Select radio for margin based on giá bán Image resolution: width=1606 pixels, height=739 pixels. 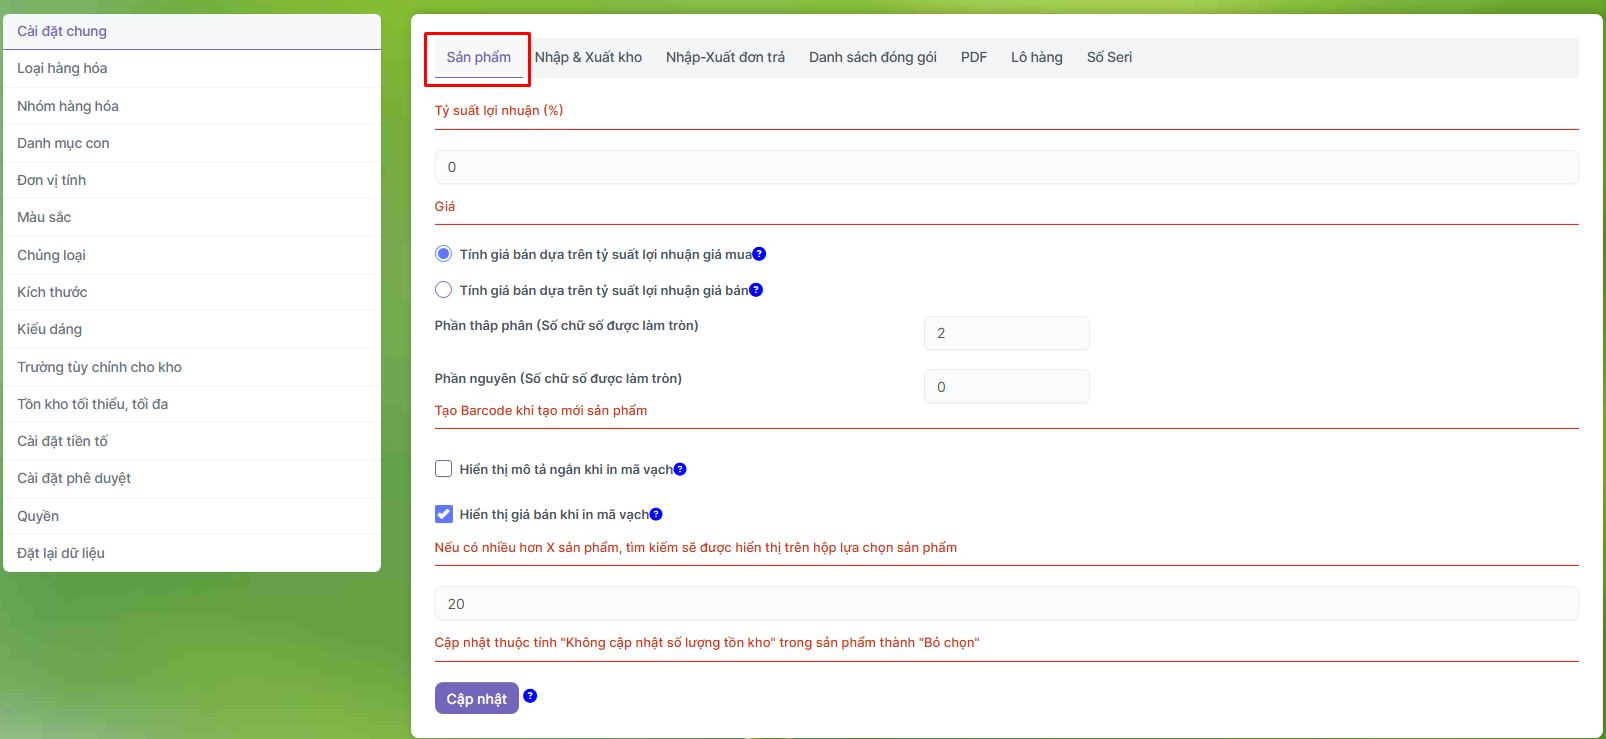444,290
